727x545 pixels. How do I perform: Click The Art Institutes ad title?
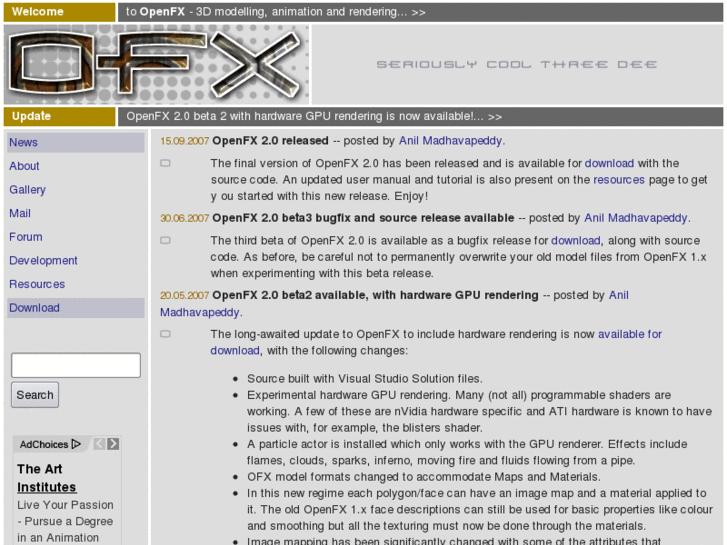(x=46, y=478)
